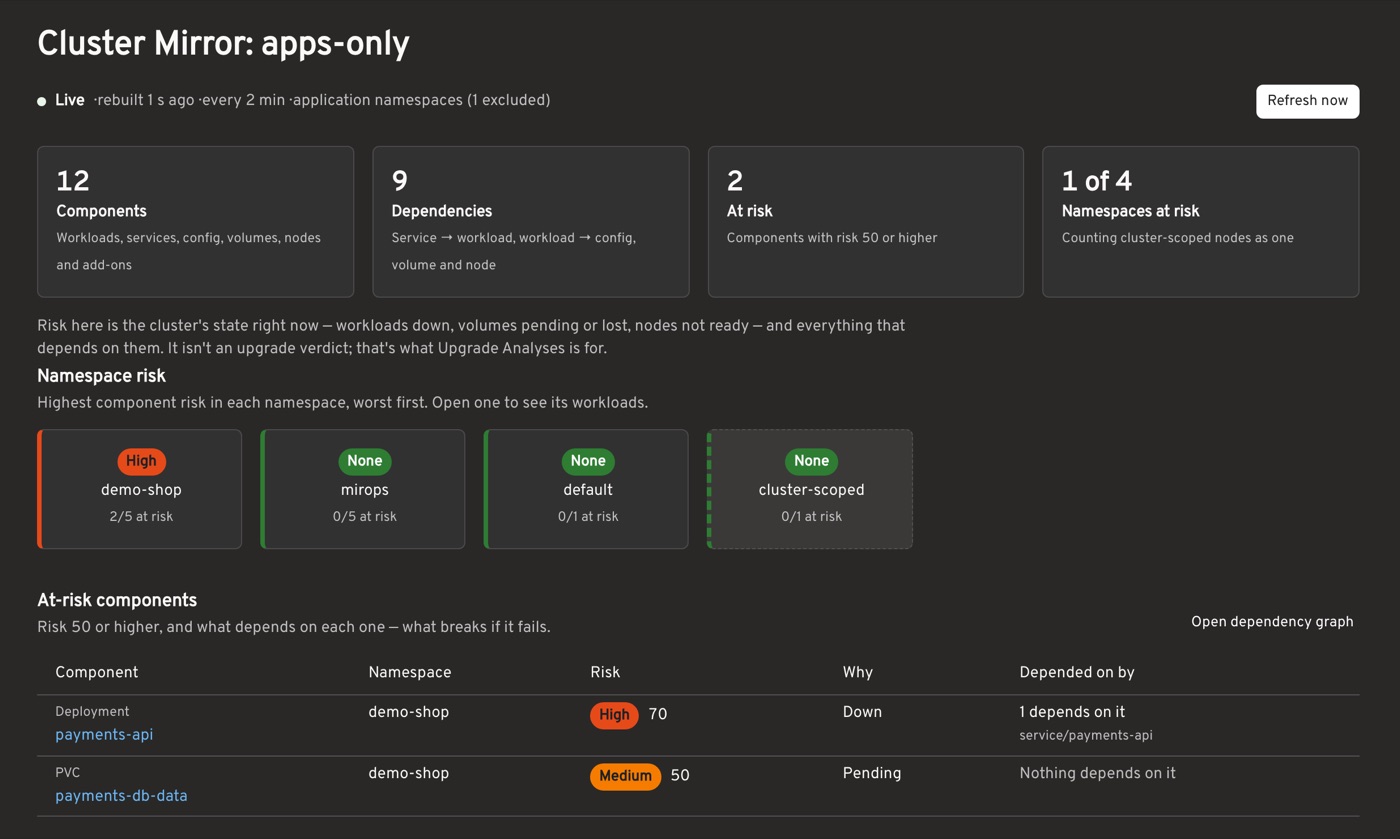Select the 9 Dependencies summary card
This screenshot has width=1400, height=839.
click(x=531, y=222)
